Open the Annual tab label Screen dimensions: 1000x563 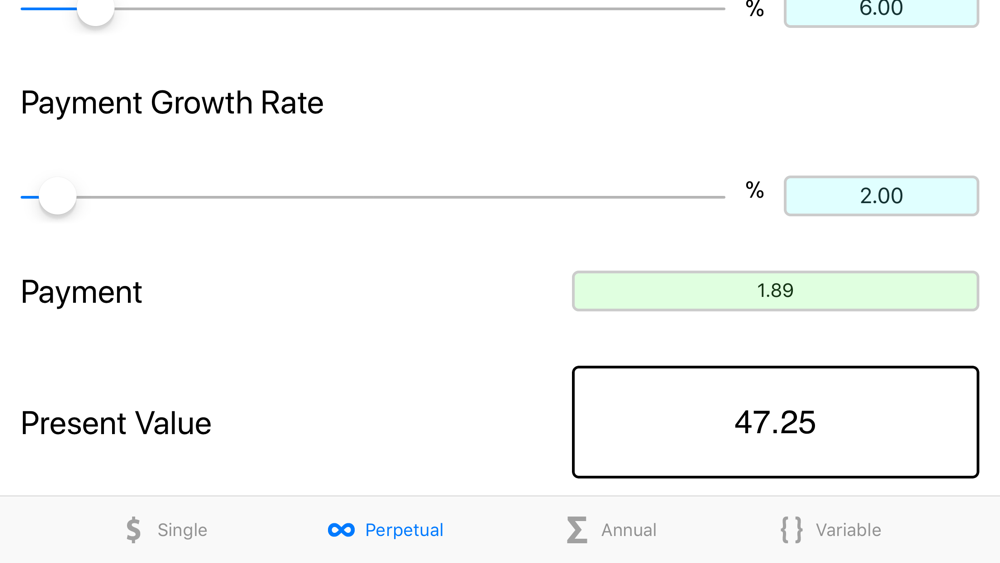[x=628, y=530]
